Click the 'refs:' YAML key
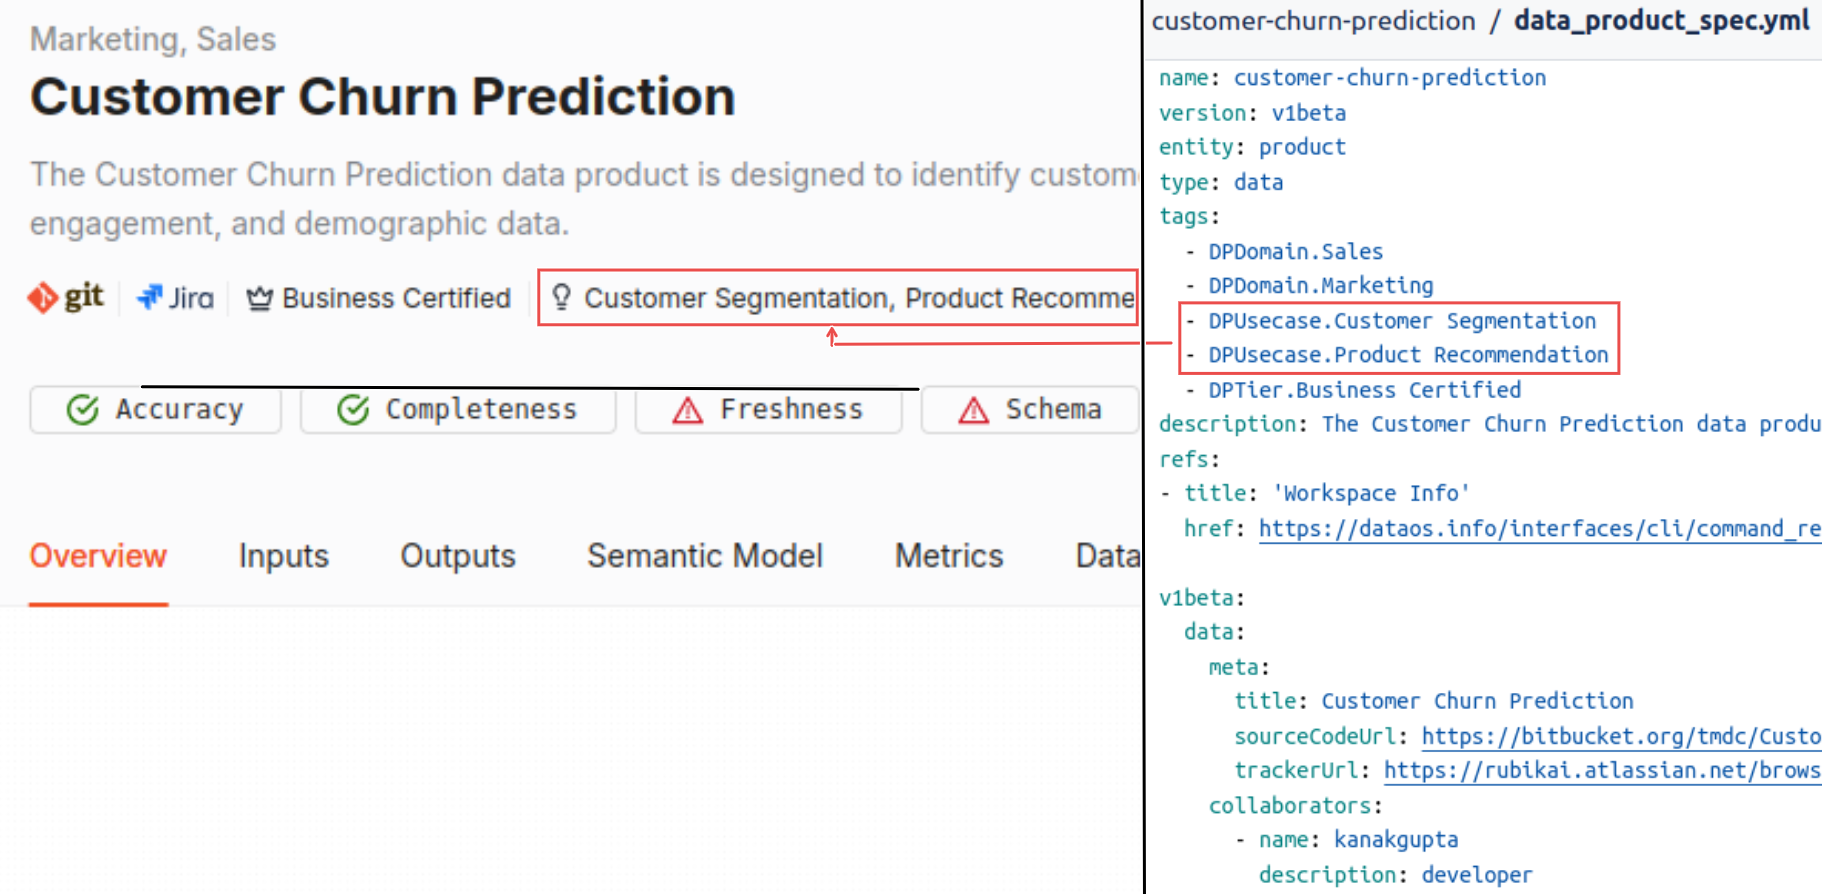 click(1190, 460)
